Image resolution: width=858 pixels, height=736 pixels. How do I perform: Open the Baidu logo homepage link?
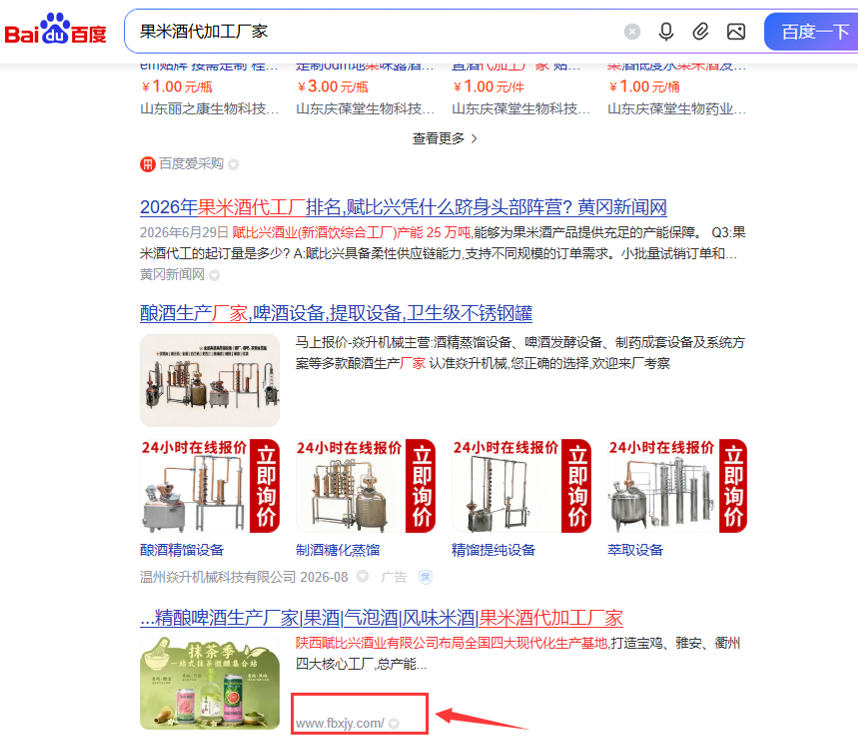(x=55, y=29)
